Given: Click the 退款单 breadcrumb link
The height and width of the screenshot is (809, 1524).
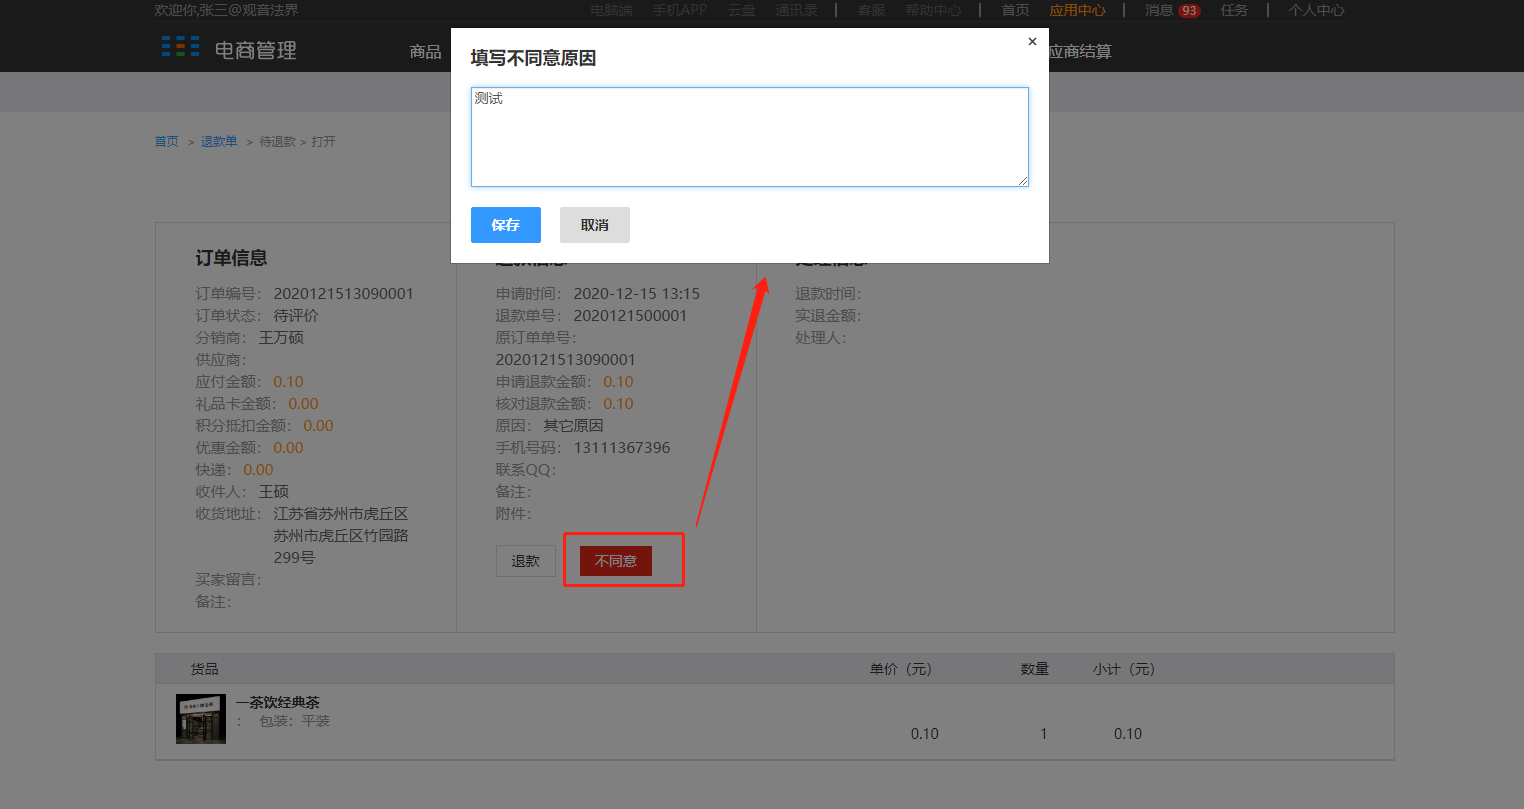Looking at the screenshot, I should [219, 142].
